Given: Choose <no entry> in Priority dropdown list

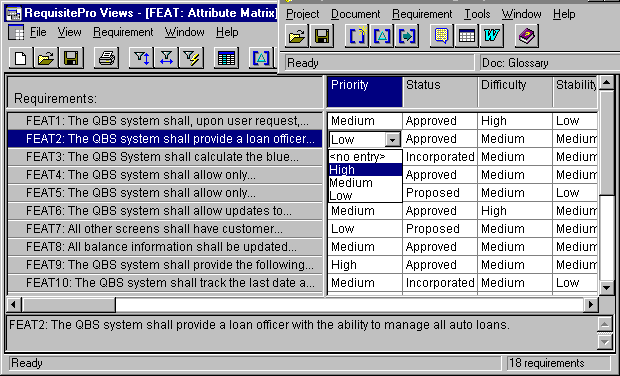Looking at the screenshot, I should (x=365, y=157).
